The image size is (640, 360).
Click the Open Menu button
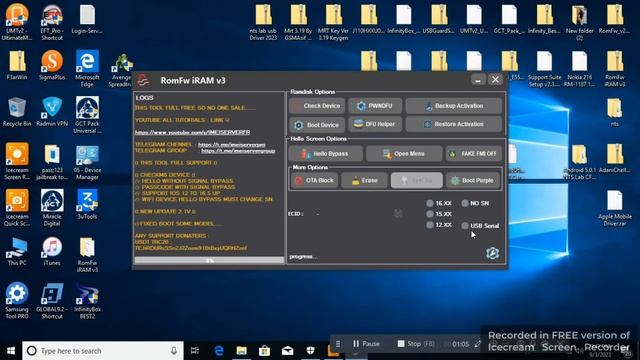(x=404, y=154)
